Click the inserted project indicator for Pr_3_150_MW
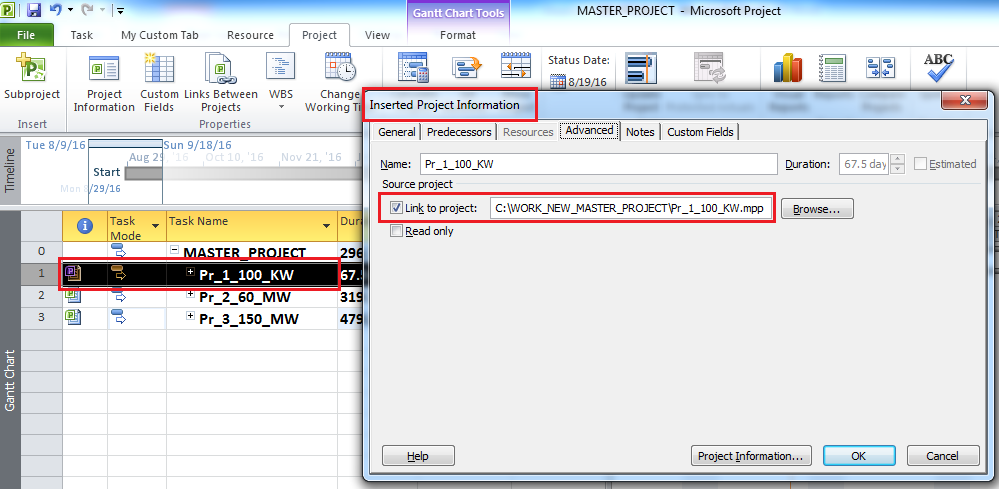This screenshot has height=489, width=999. point(73,316)
